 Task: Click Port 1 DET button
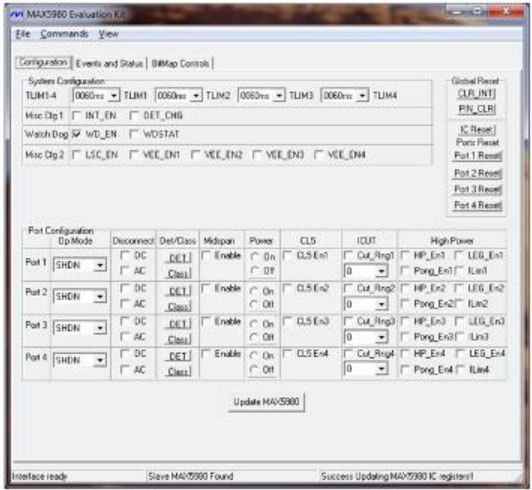[178, 258]
